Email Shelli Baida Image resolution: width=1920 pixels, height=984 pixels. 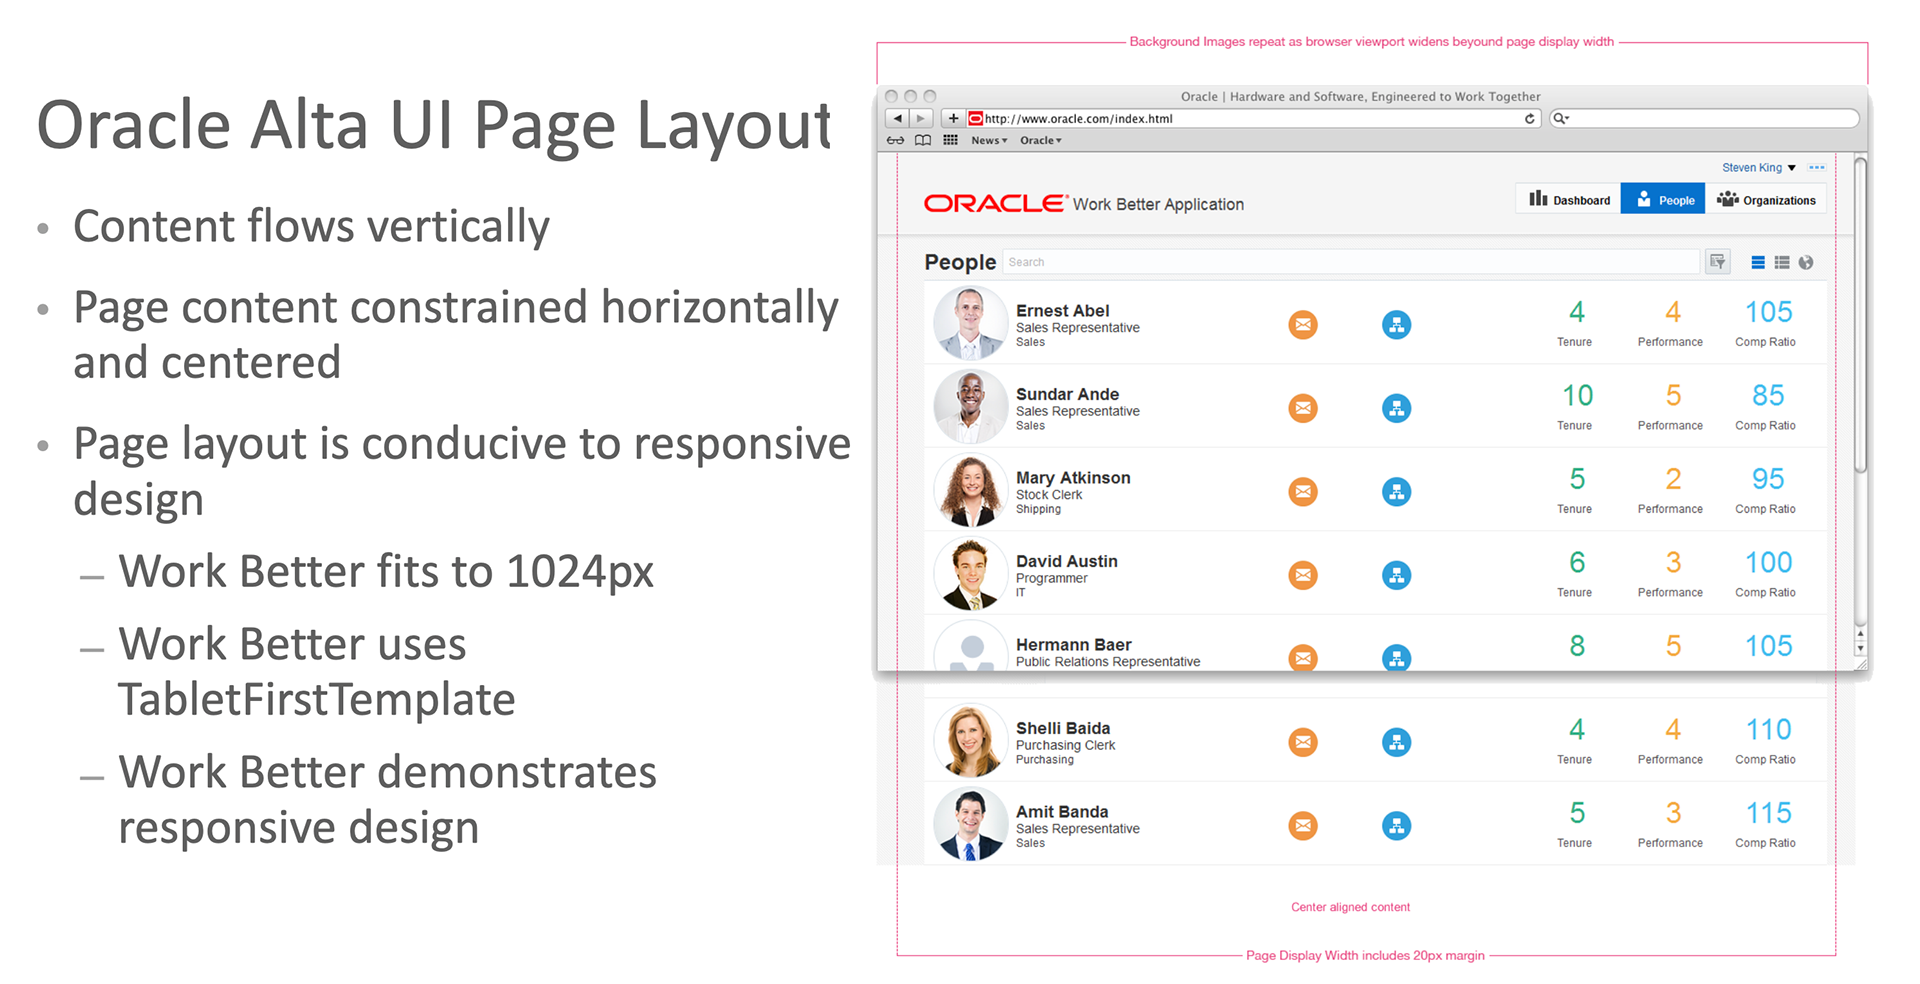pyautogui.click(x=1302, y=742)
